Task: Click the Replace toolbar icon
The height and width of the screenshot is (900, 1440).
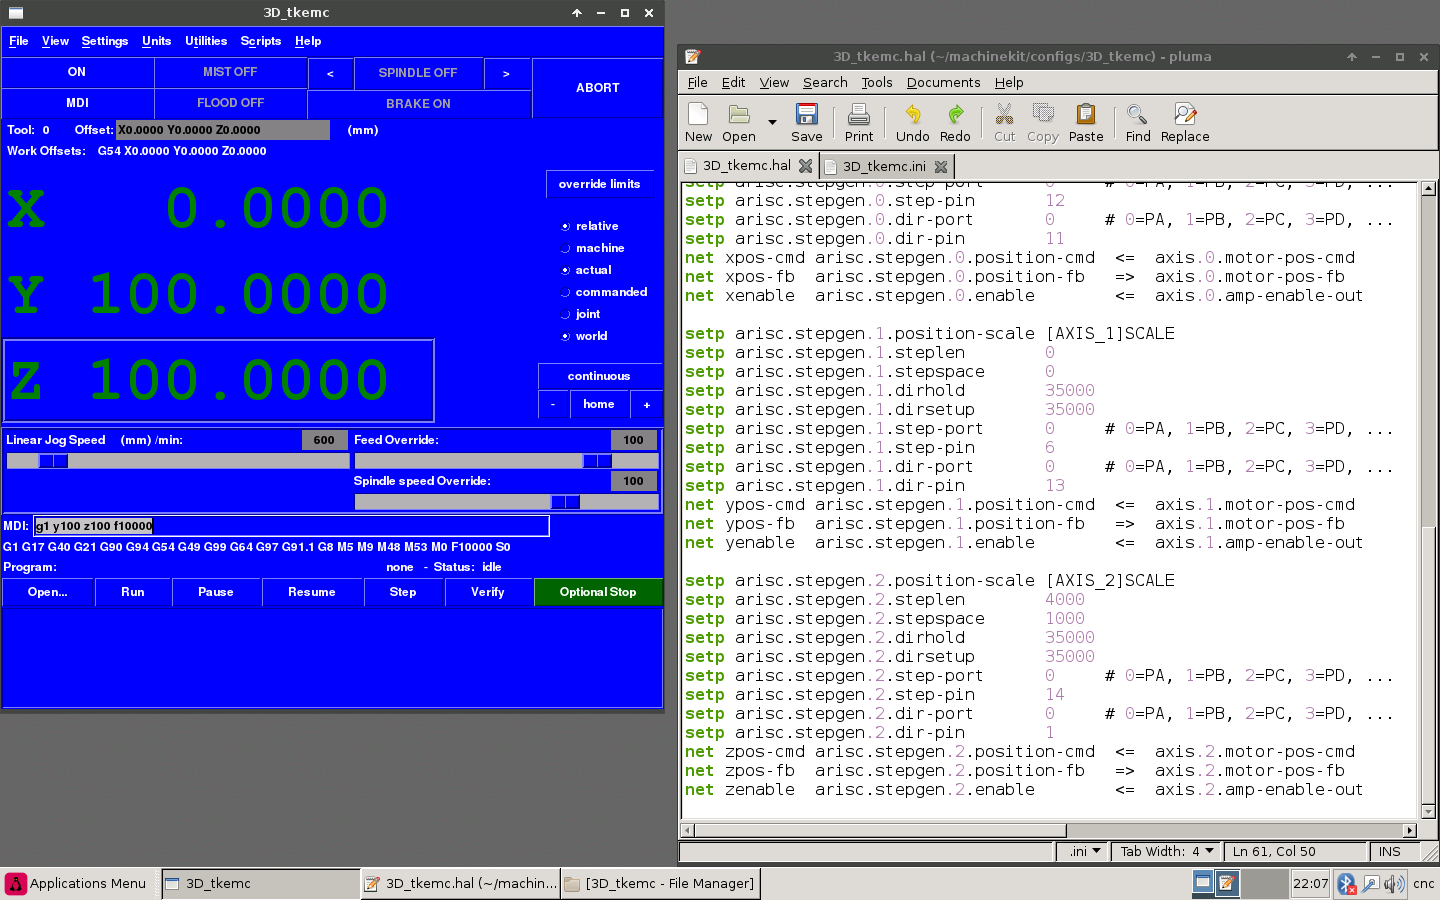Action: tap(1184, 123)
